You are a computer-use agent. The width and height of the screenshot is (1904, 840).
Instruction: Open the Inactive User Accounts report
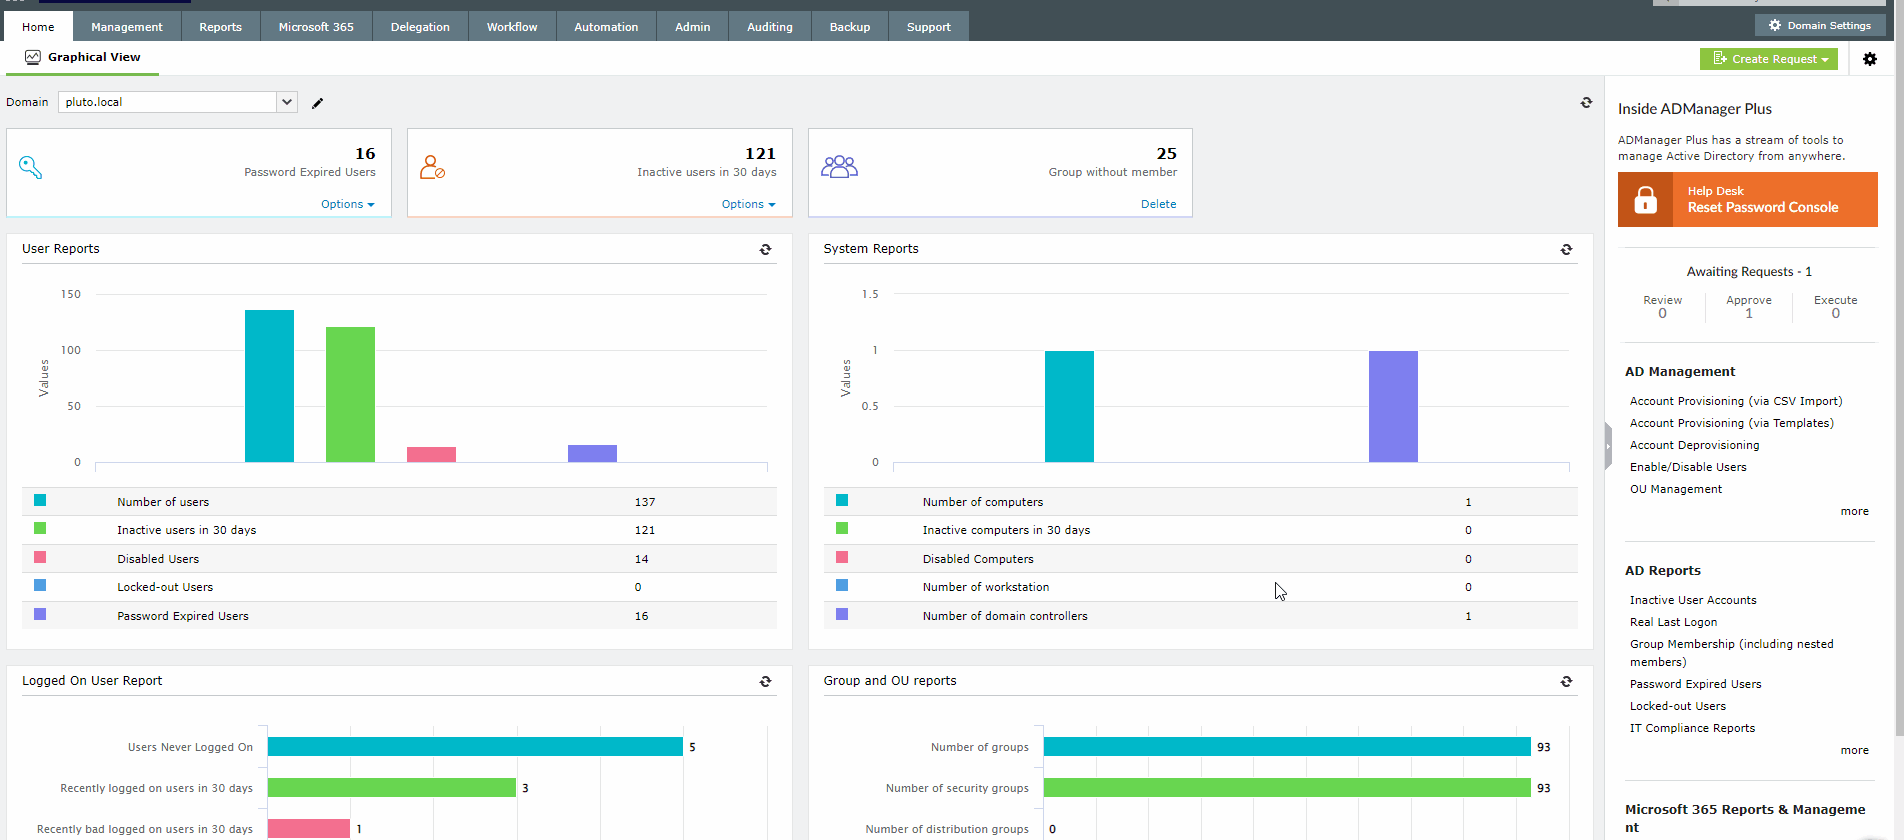point(1692,600)
